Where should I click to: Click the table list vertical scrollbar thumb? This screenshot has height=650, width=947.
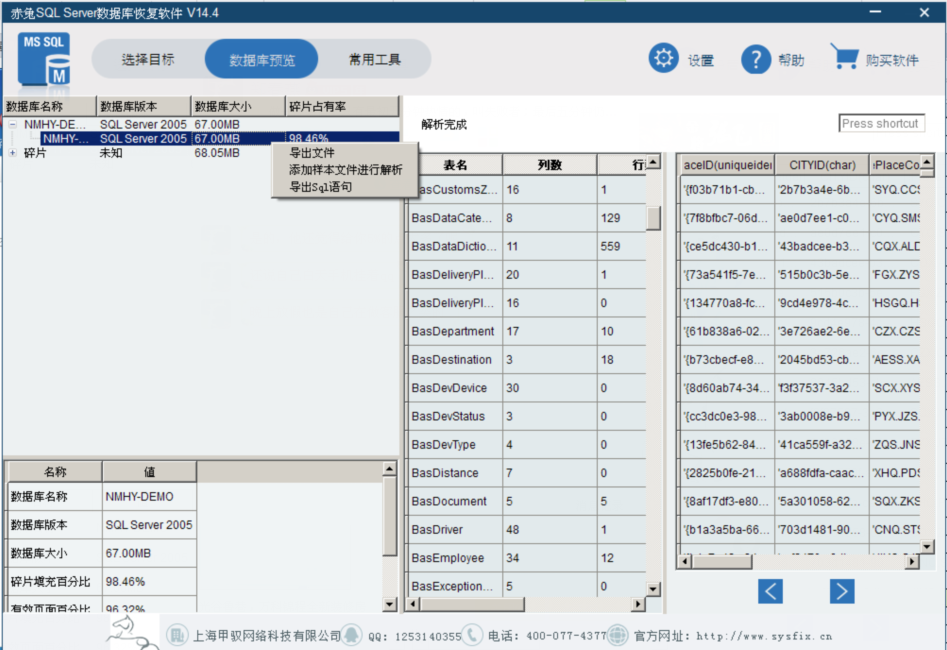653,217
